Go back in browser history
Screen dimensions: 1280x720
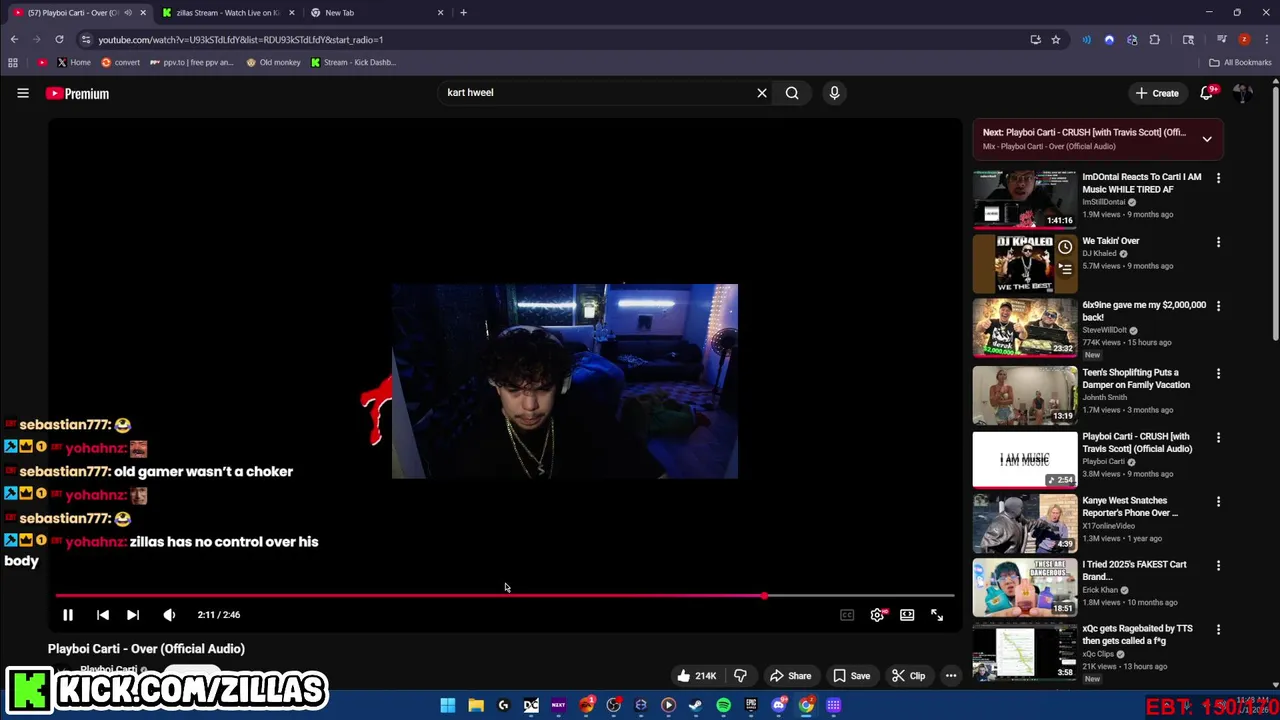[x=14, y=40]
